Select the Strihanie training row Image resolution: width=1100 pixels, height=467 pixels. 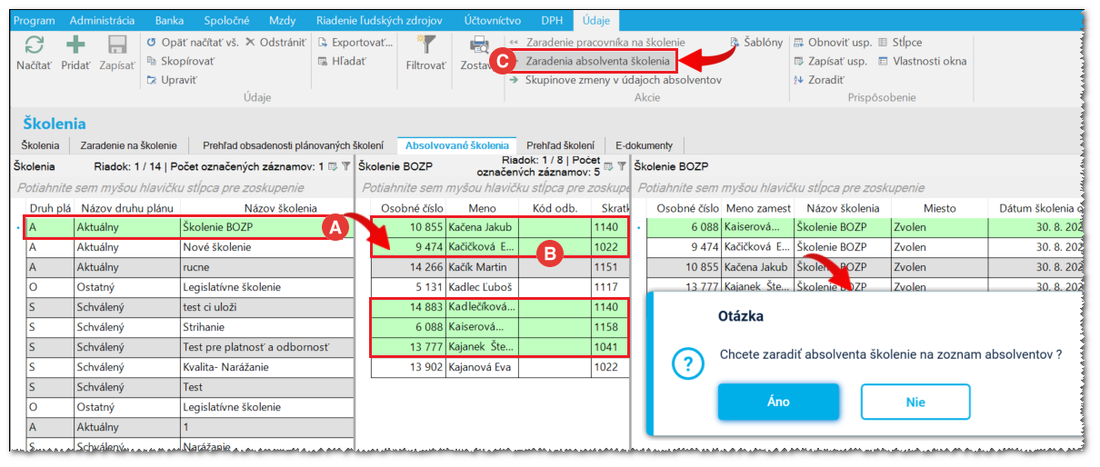(189, 327)
